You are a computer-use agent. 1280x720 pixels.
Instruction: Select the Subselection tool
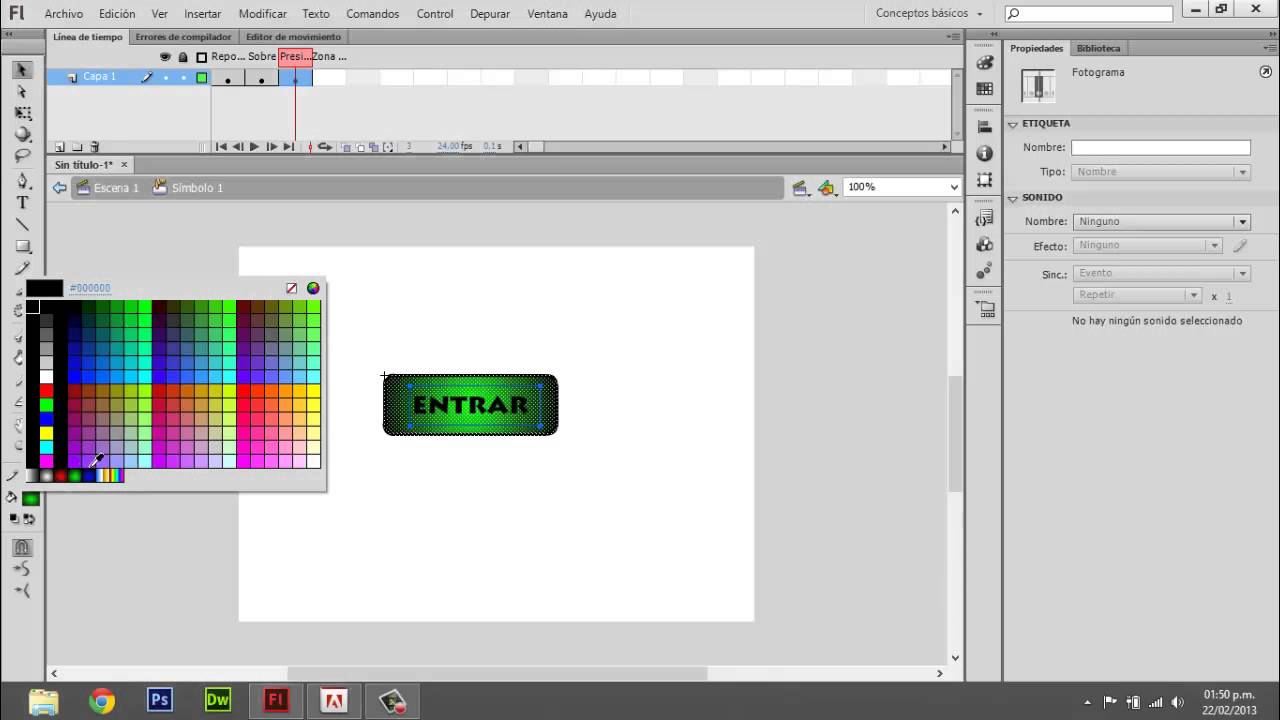[x=23, y=92]
